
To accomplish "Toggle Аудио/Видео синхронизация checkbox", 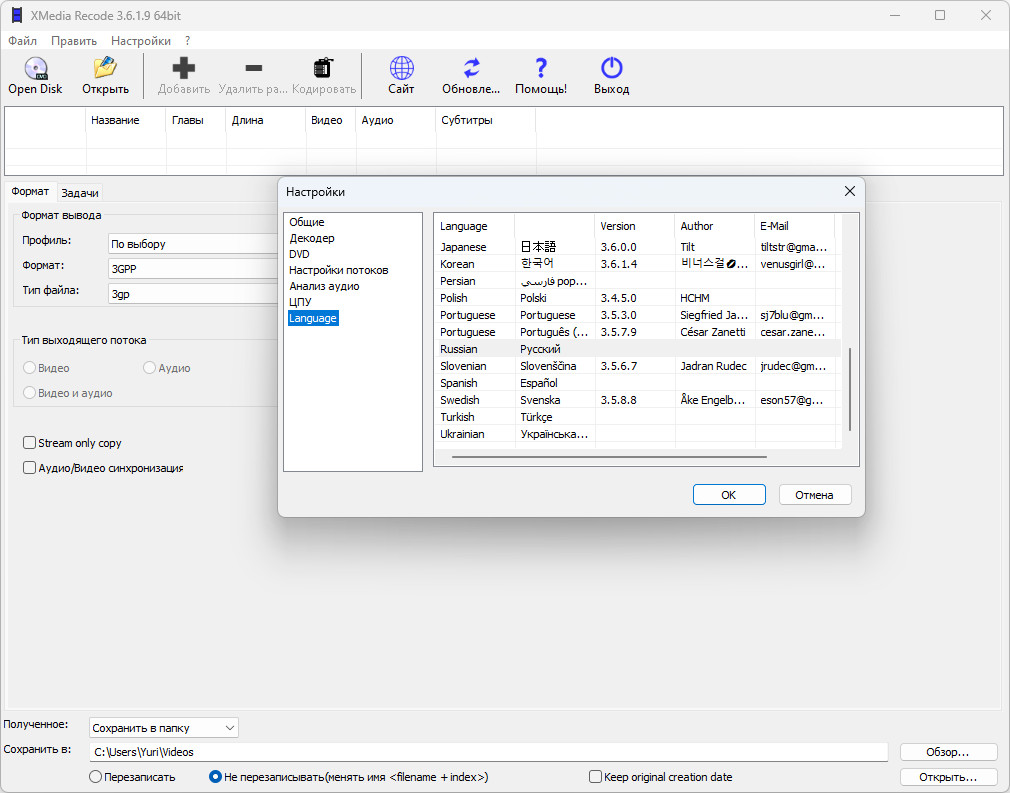I will click(x=30, y=468).
